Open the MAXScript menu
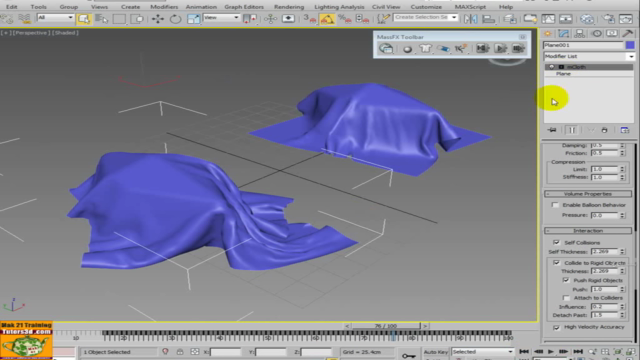The image size is (640, 360). coord(470,7)
